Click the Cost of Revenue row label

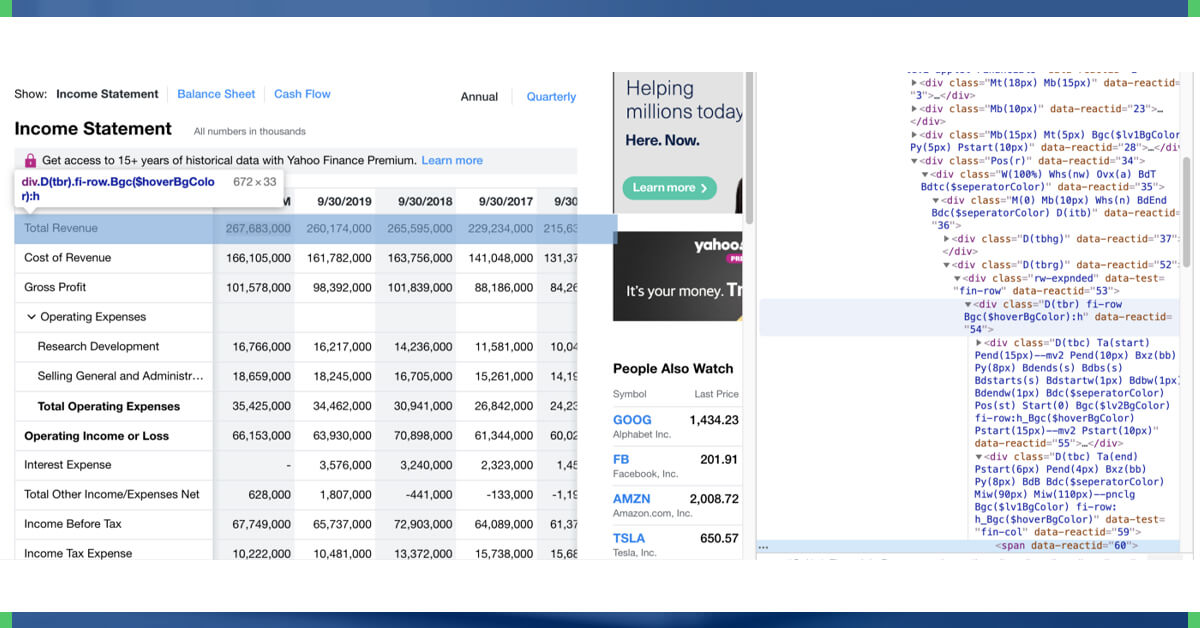coord(67,258)
